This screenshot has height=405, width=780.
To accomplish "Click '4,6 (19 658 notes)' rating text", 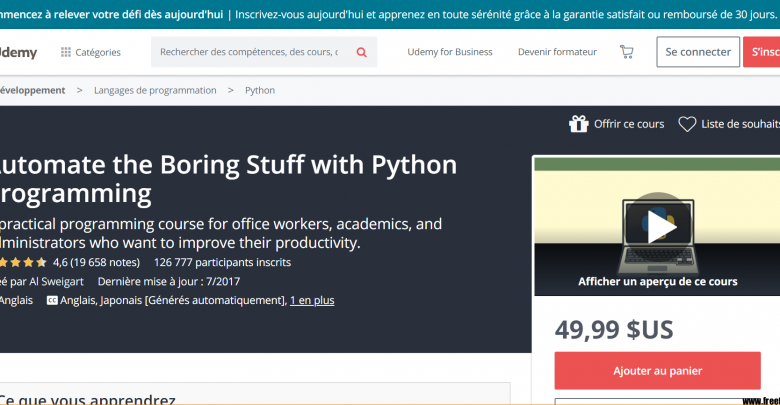I will coord(97,262).
